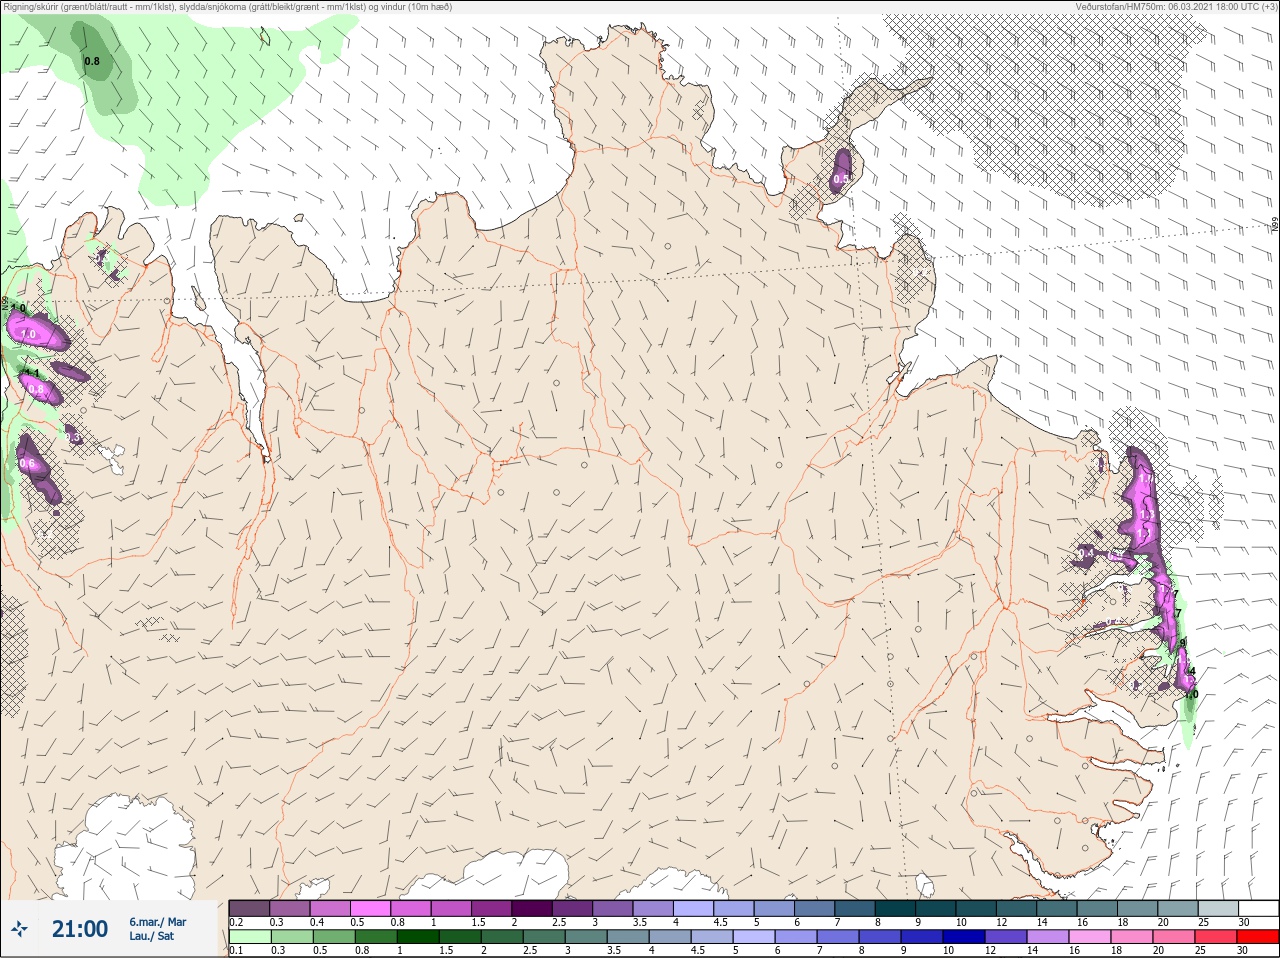Select the bright pink 0.5 swatch in upper legend

(372, 908)
